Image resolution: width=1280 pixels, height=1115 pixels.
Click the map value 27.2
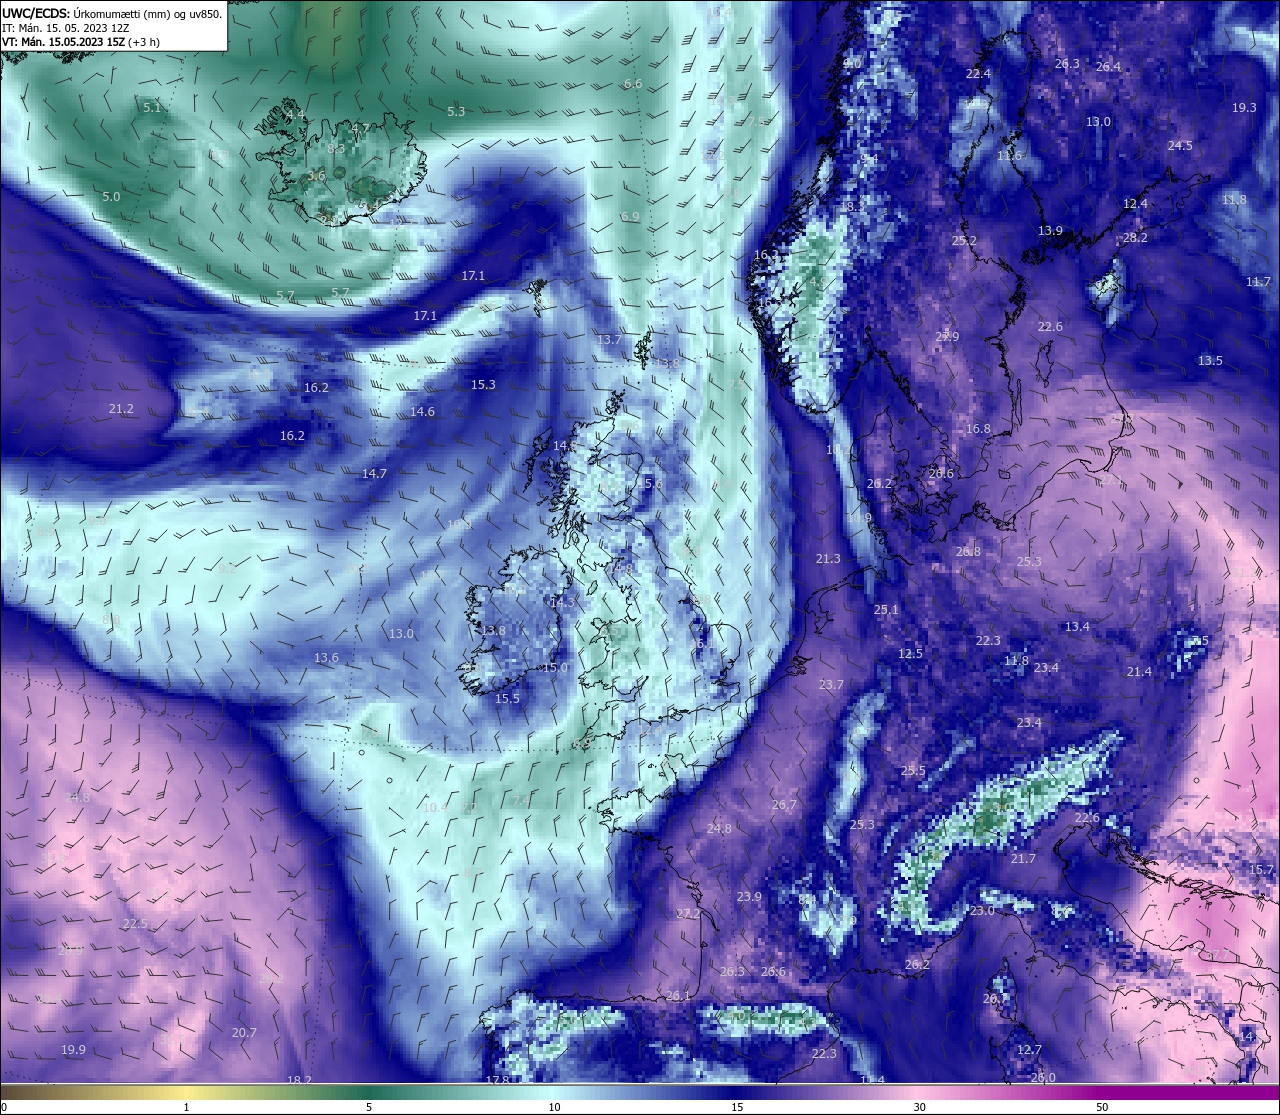[688, 914]
